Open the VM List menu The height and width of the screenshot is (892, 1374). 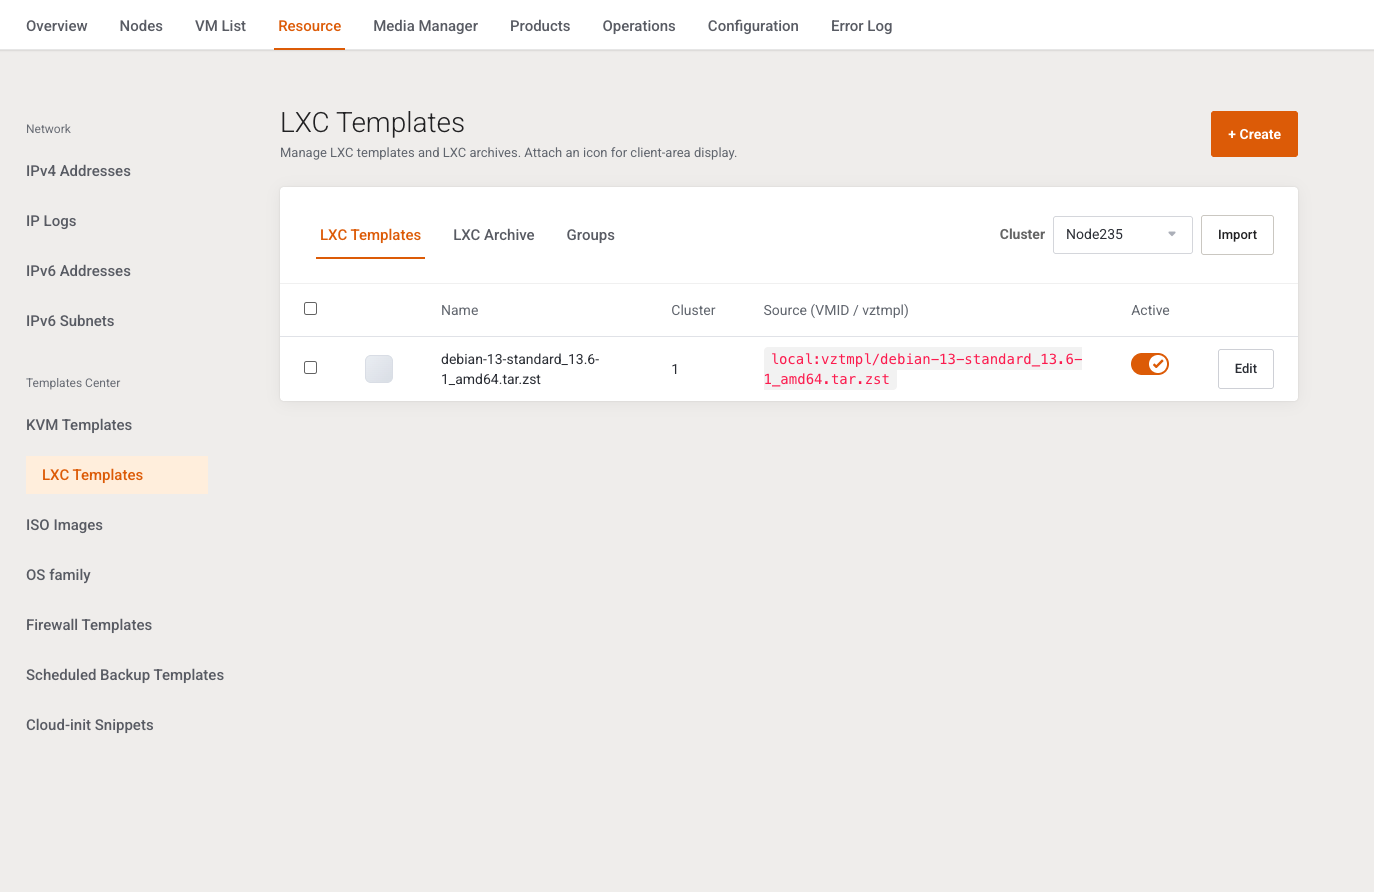[220, 26]
